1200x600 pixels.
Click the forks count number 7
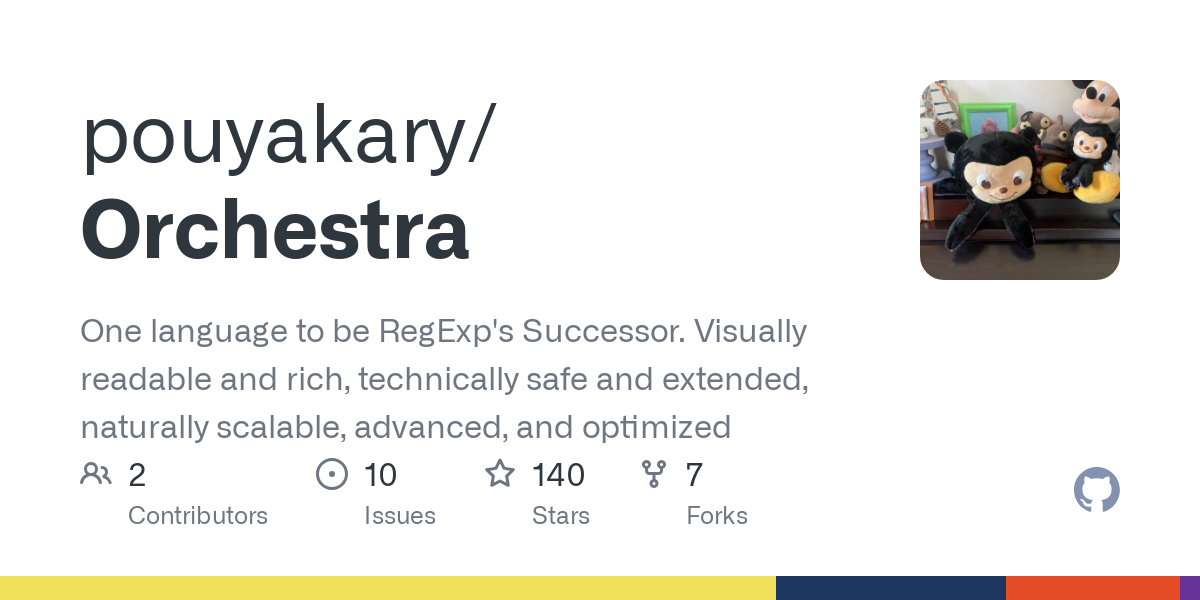[x=694, y=474]
